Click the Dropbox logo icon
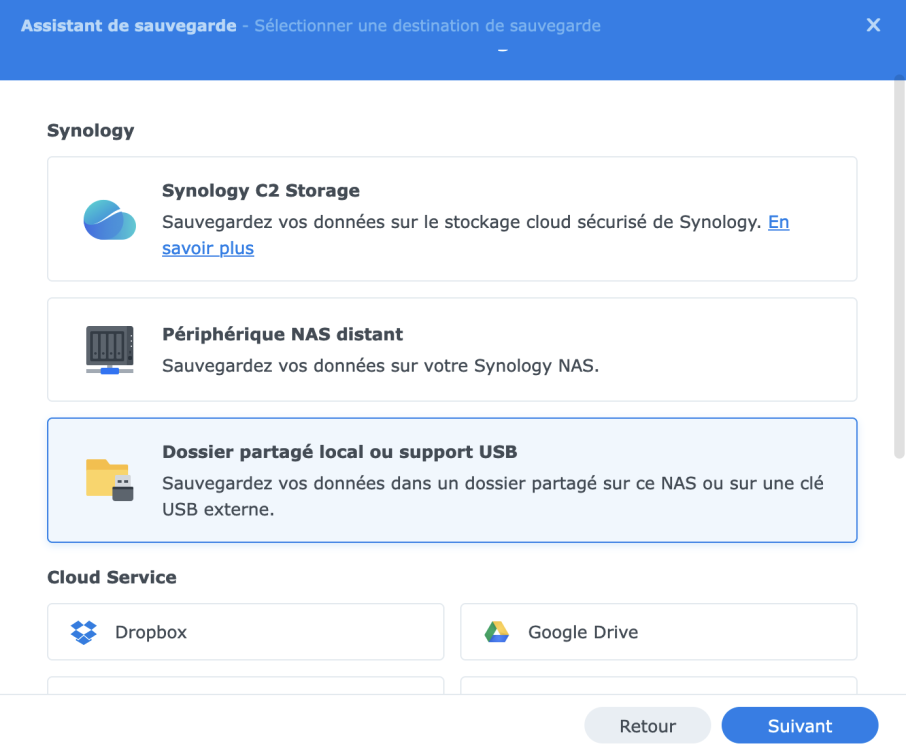 point(84,632)
